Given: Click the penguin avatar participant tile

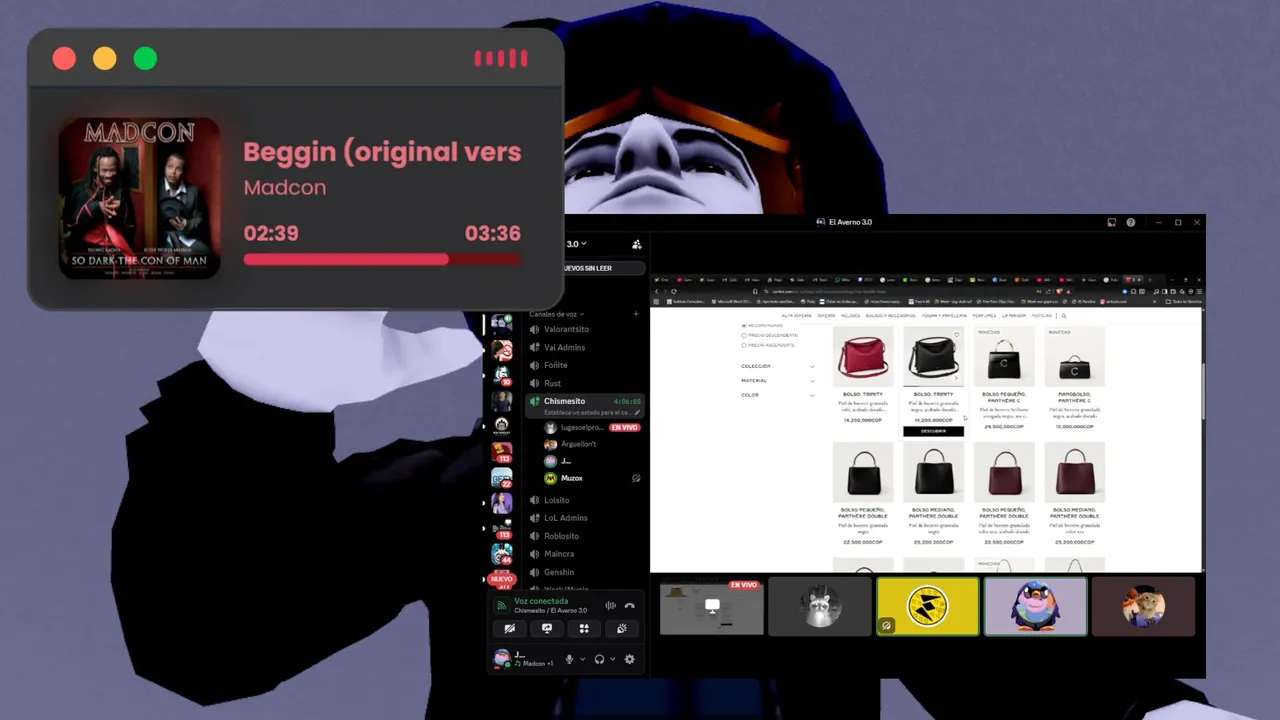Looking at the screenshot, I should (x=1036, y=606).
